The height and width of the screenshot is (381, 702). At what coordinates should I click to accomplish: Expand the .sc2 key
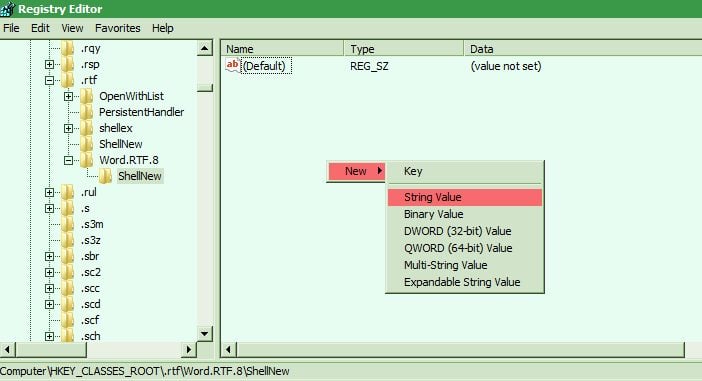[x=49, y=273]
